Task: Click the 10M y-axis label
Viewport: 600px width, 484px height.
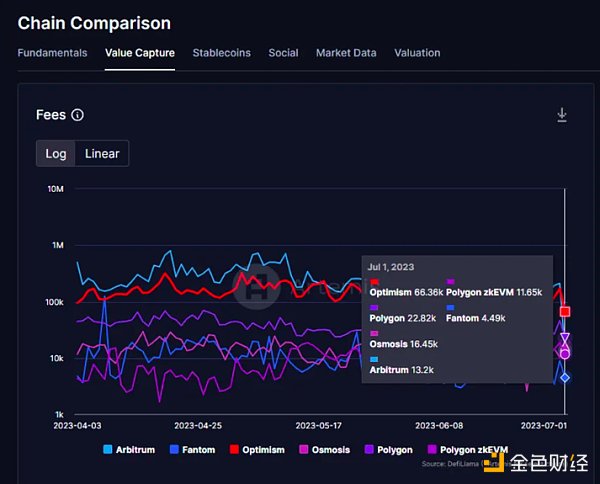Action: click(x=55, y=189)
